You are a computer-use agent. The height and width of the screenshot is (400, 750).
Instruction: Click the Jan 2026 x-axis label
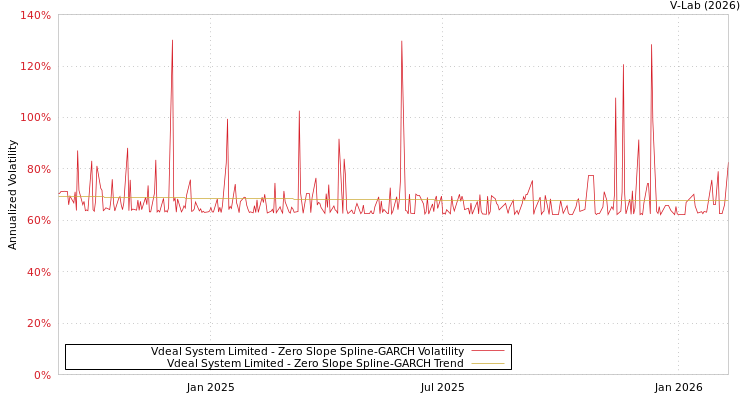click(678, 388)
